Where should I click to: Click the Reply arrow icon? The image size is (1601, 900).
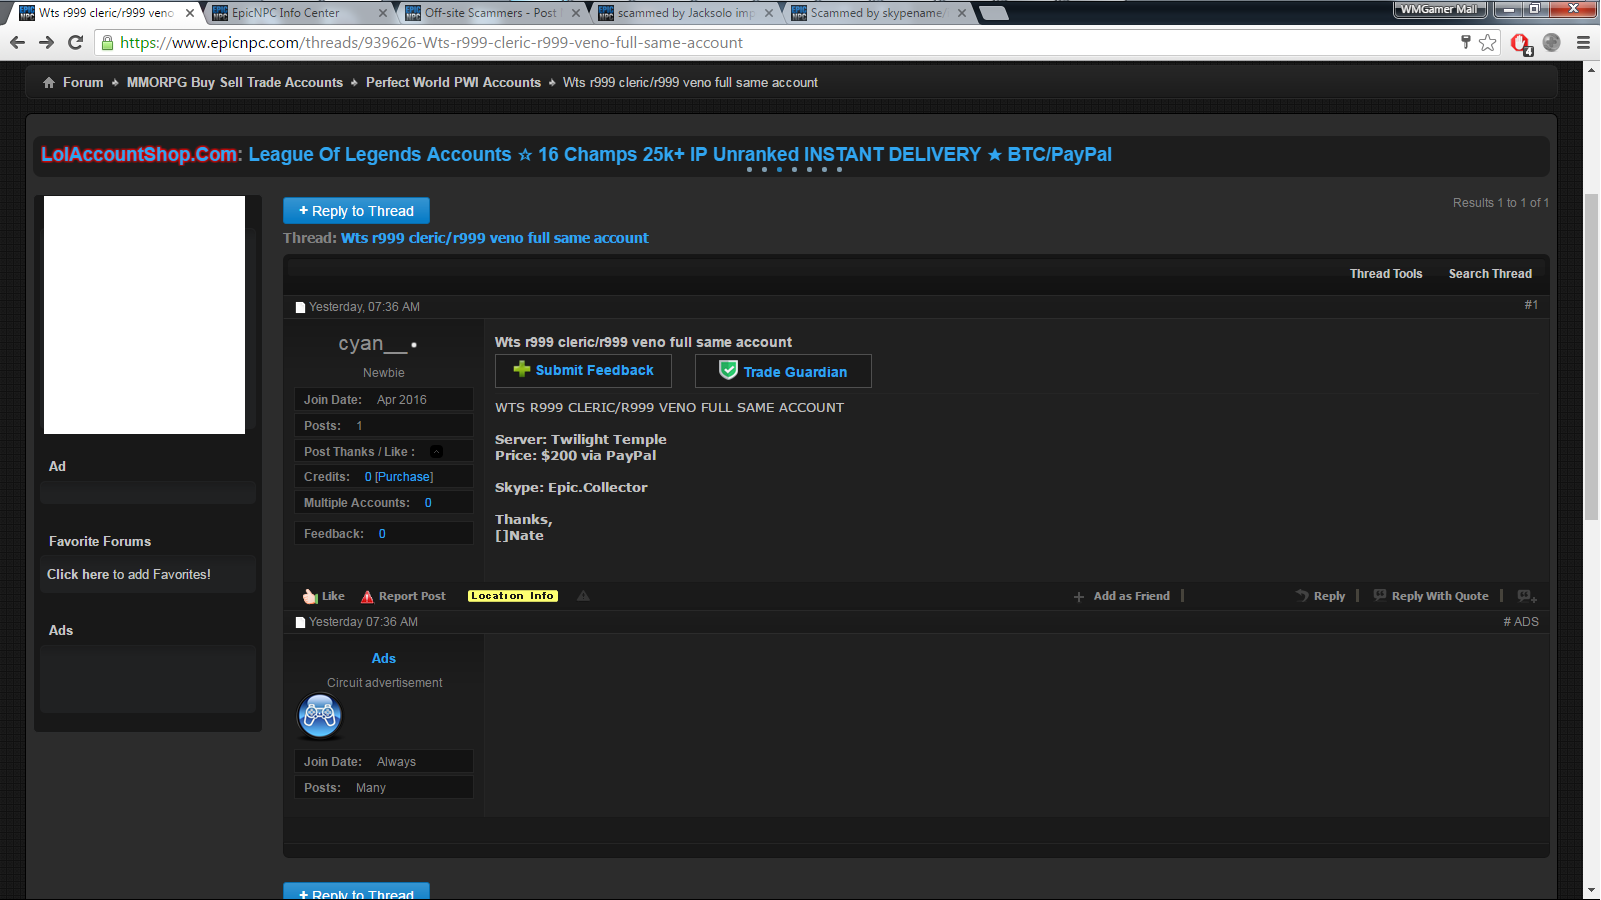coord(1302,595)
